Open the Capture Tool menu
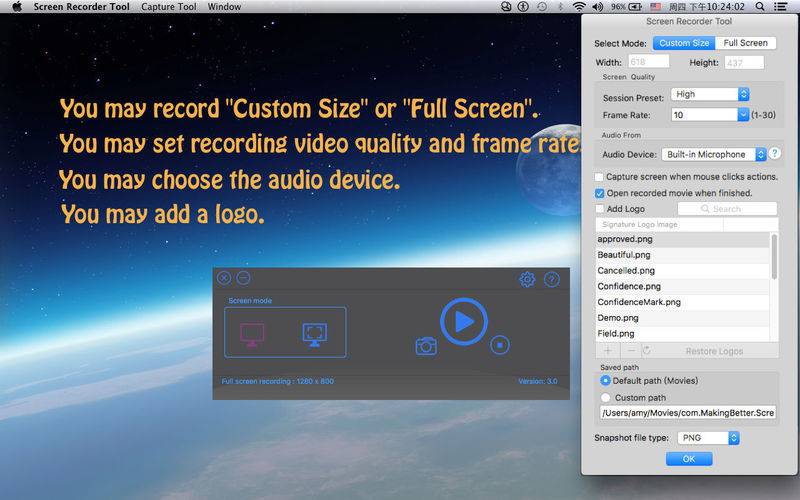800x500 pixels. pos(169,7)
